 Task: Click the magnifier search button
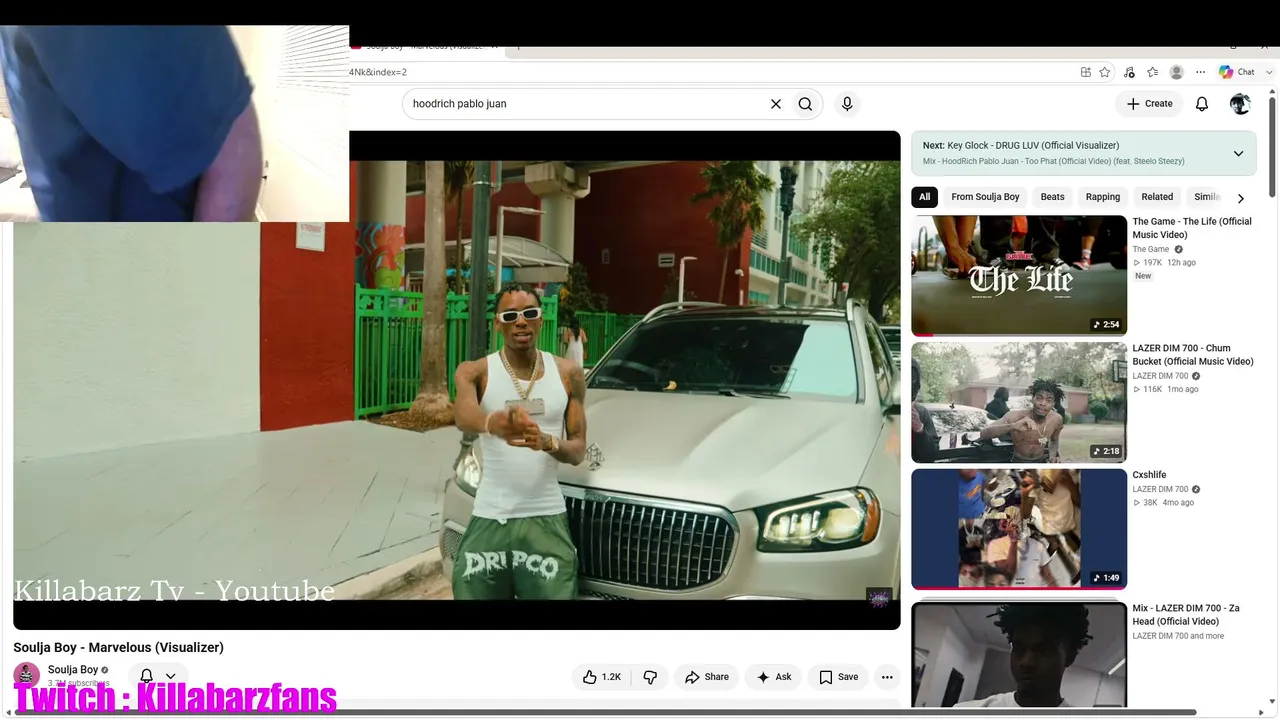(x=805, y=104)
